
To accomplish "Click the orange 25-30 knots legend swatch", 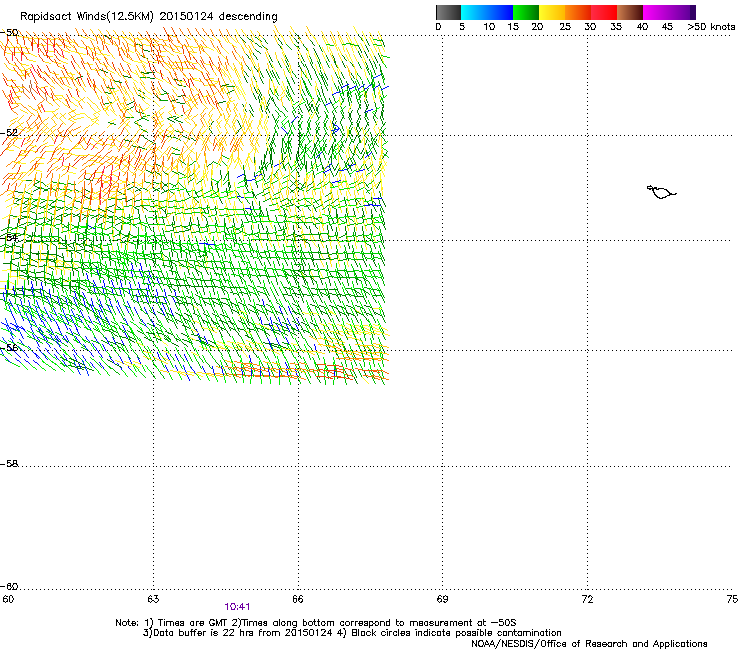I will click(x=578, y=12).
